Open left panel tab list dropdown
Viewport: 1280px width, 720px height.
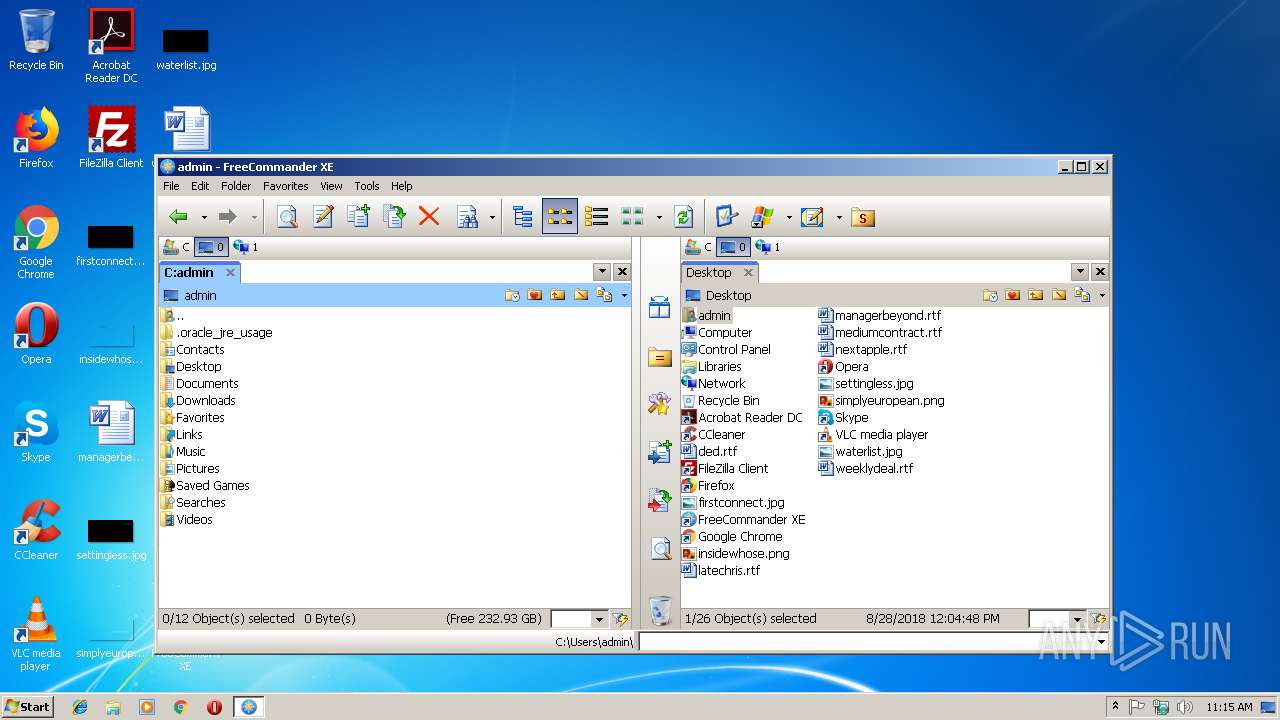601,272
